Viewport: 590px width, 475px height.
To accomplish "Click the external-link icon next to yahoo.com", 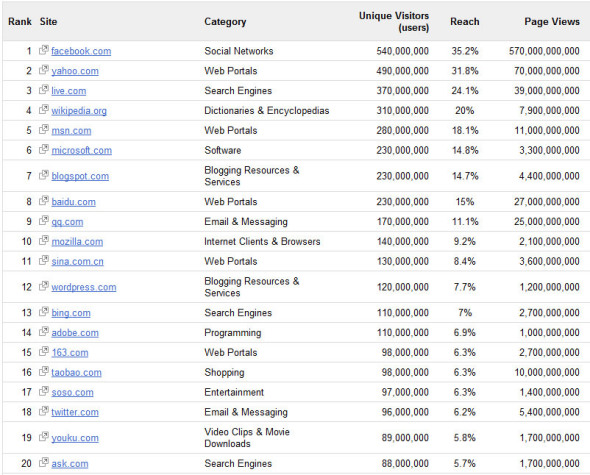I will (44, 70).
